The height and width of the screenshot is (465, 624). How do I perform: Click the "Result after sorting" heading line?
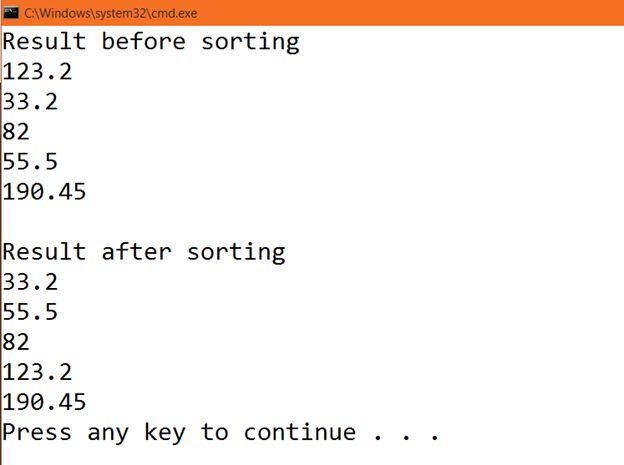[144, 252]
